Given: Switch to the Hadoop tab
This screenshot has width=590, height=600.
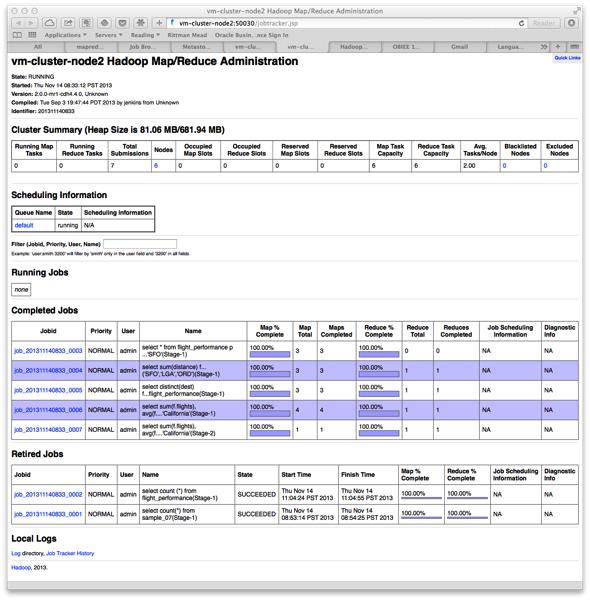Looking at the screenshot, I should pos(354,47).
